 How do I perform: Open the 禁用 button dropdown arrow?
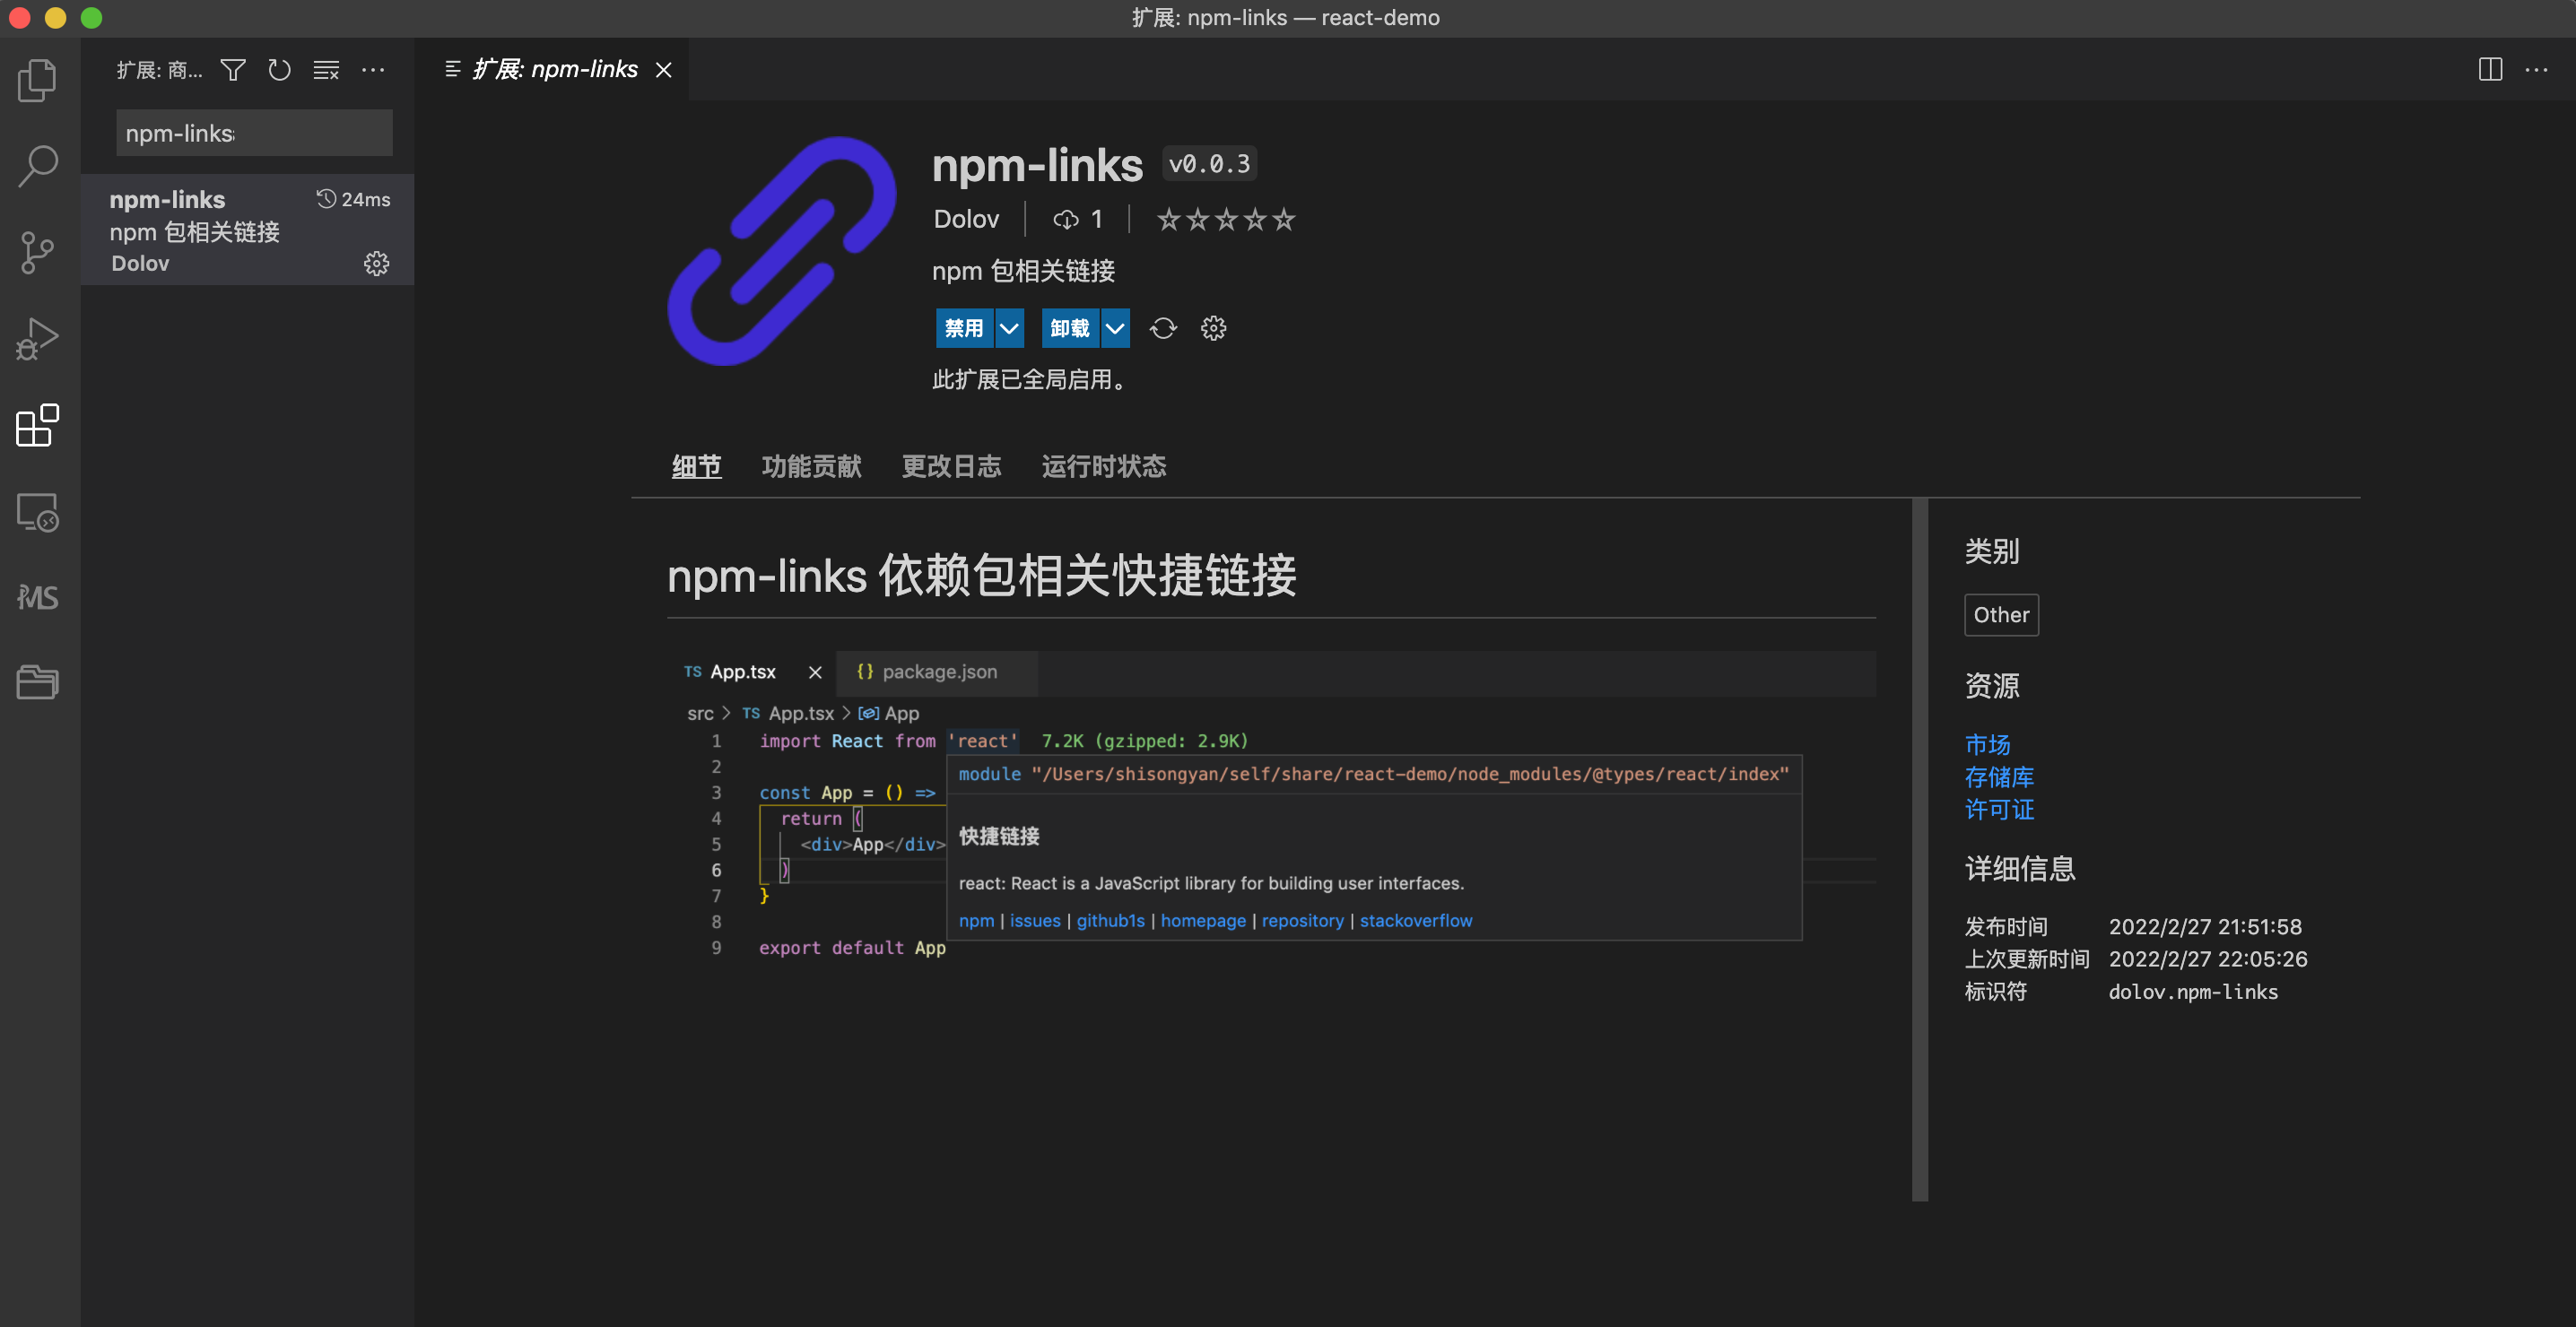(x=1010, y=328)
